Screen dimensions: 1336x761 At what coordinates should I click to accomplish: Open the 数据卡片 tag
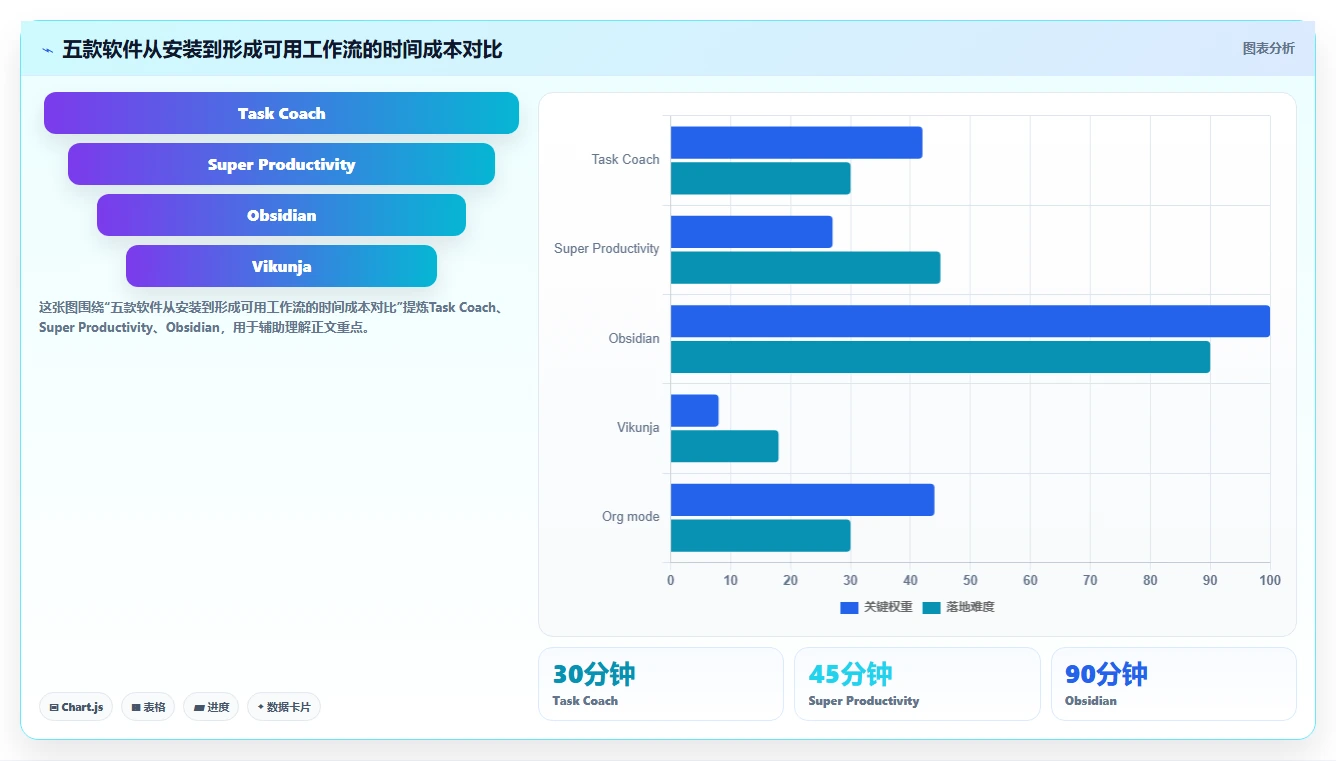coord(284,707)
